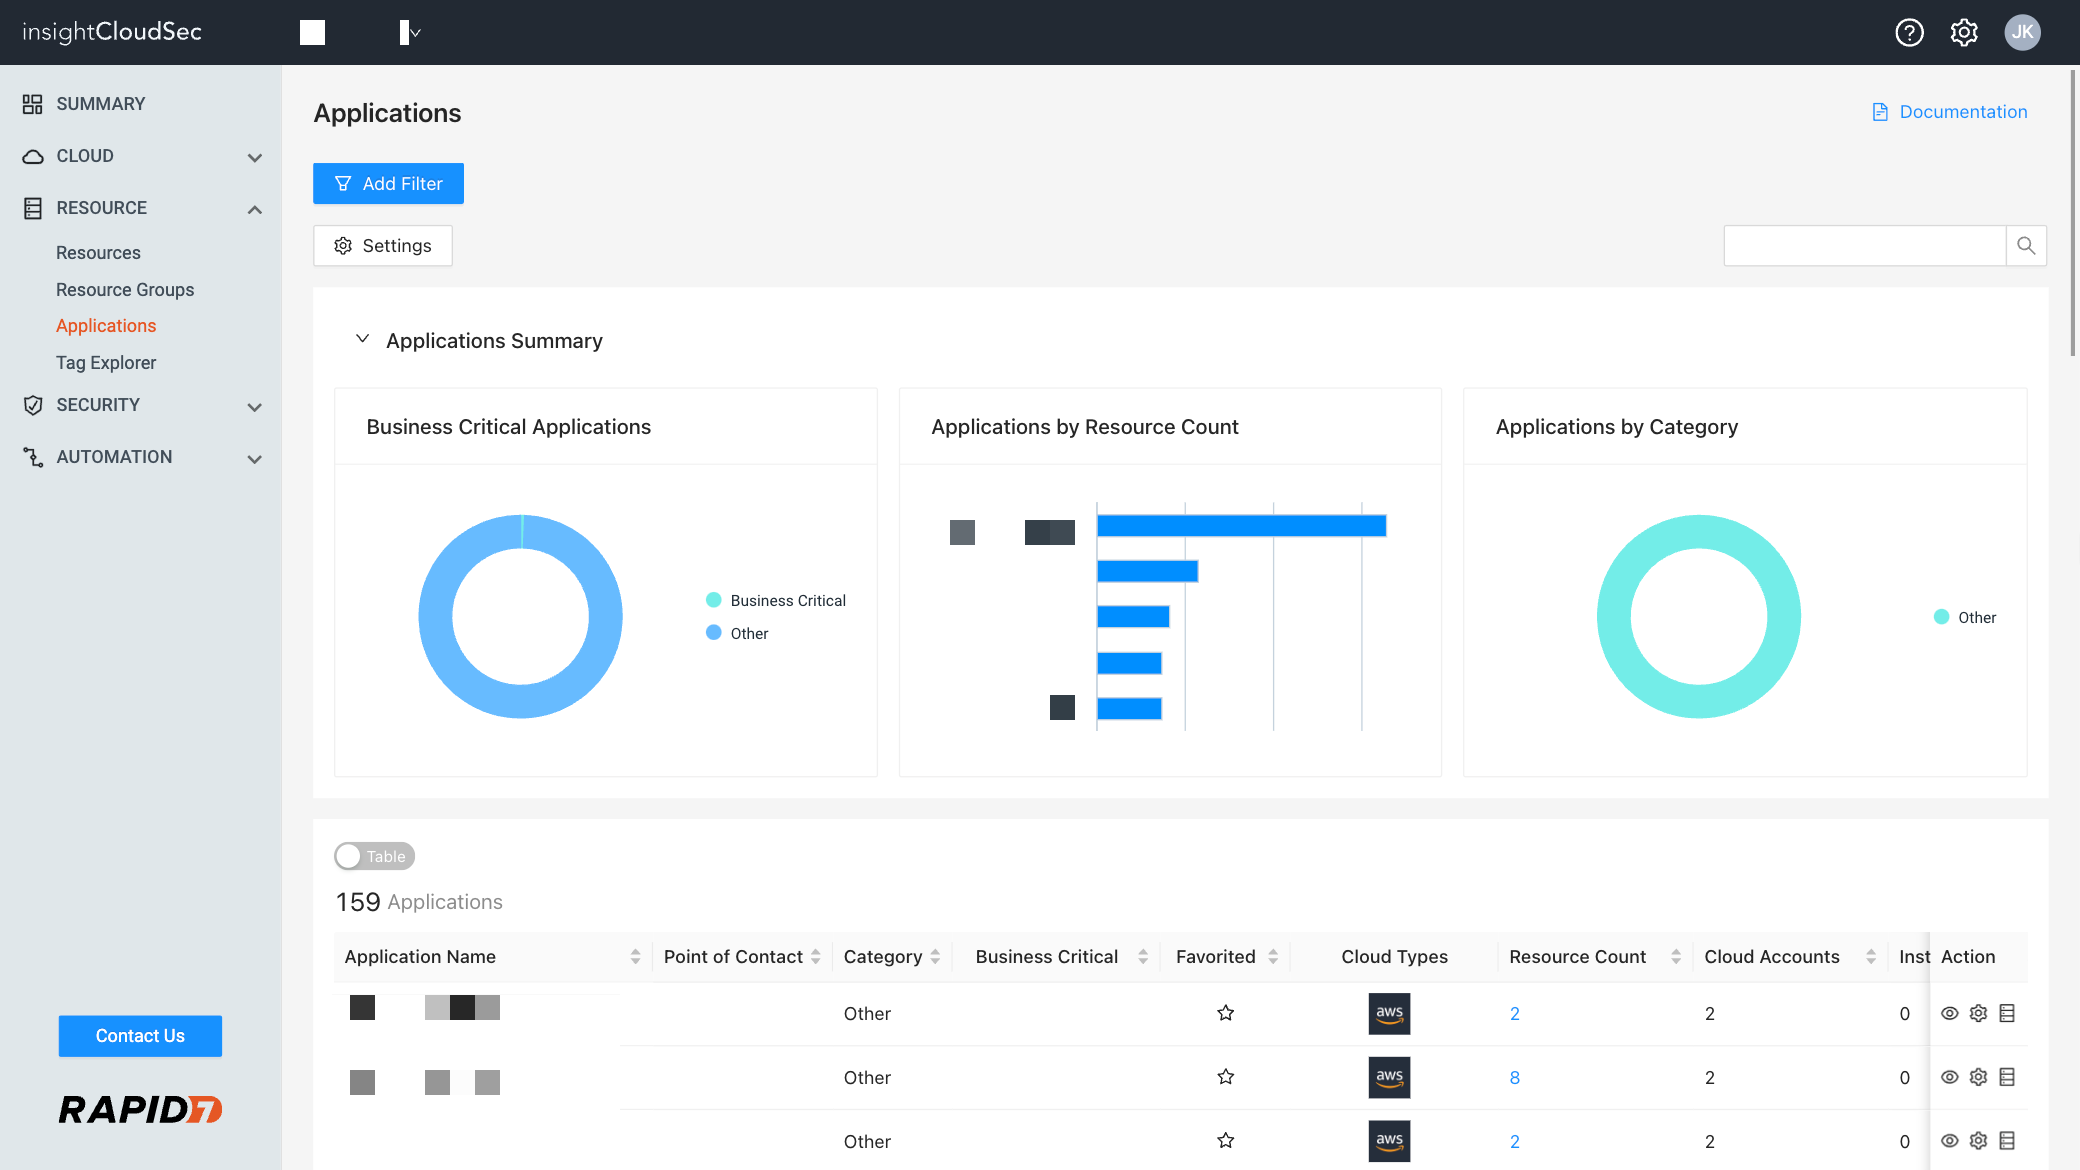The width and height of the screenshot is (2080, 1170).
Task: Click AWS cloud type icon in first row
Action: pyautogui.click(x=1389, y=1013)
